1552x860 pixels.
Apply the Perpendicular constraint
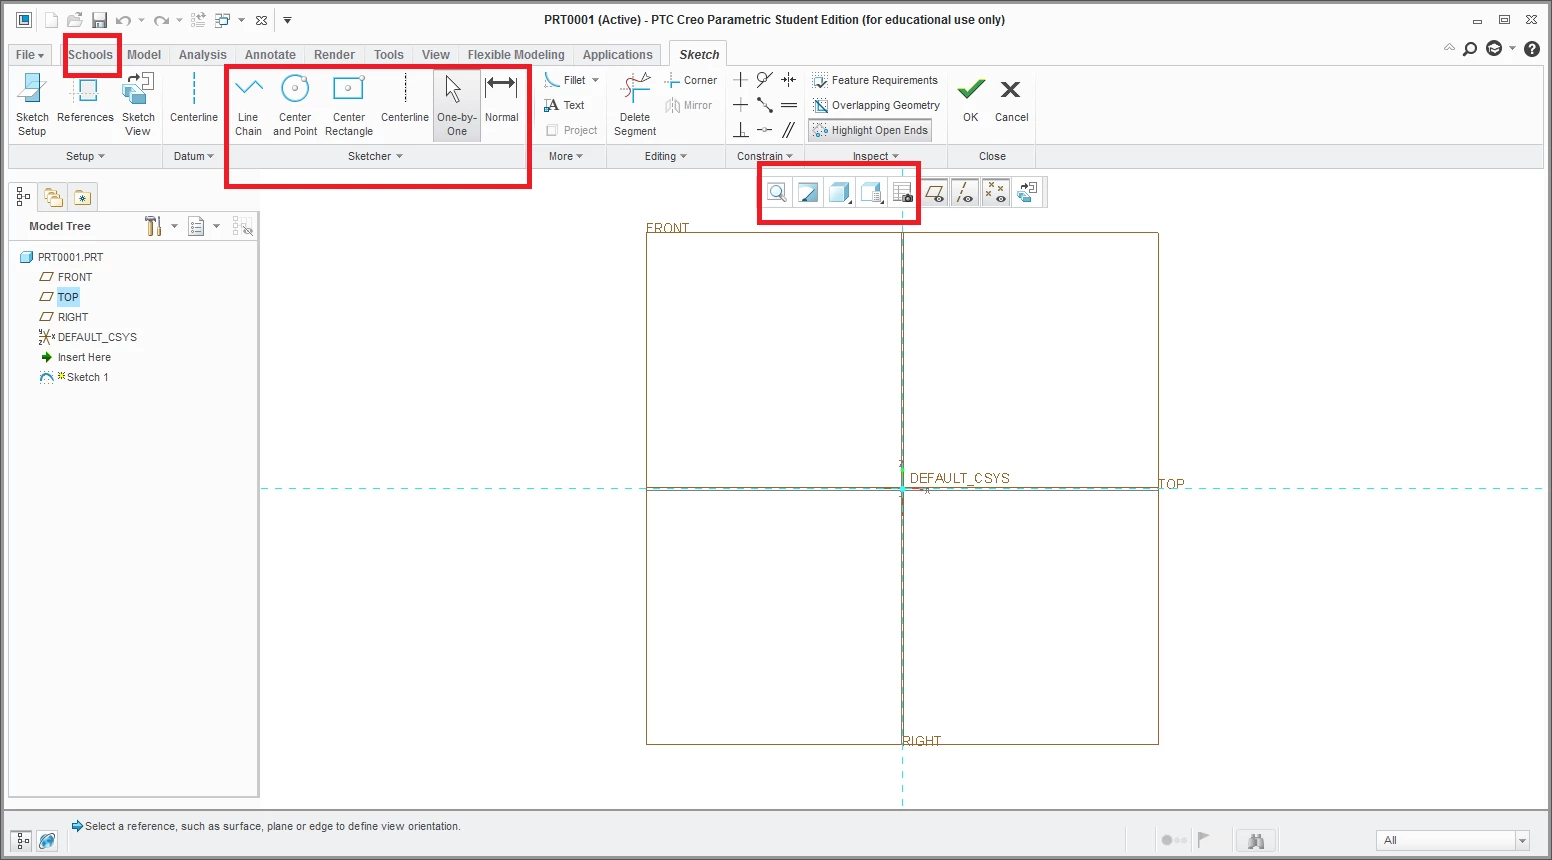click(740, 130)
